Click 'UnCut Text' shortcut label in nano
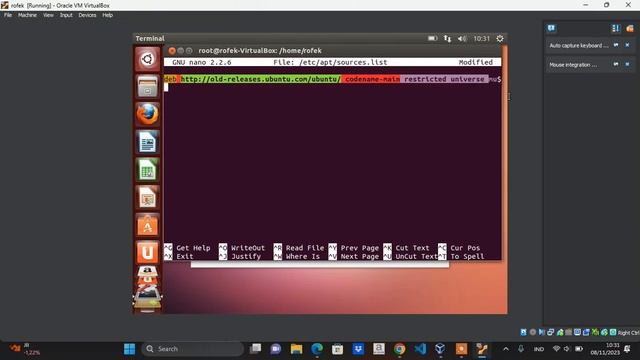The image size is (640, 360). (416, 256)
